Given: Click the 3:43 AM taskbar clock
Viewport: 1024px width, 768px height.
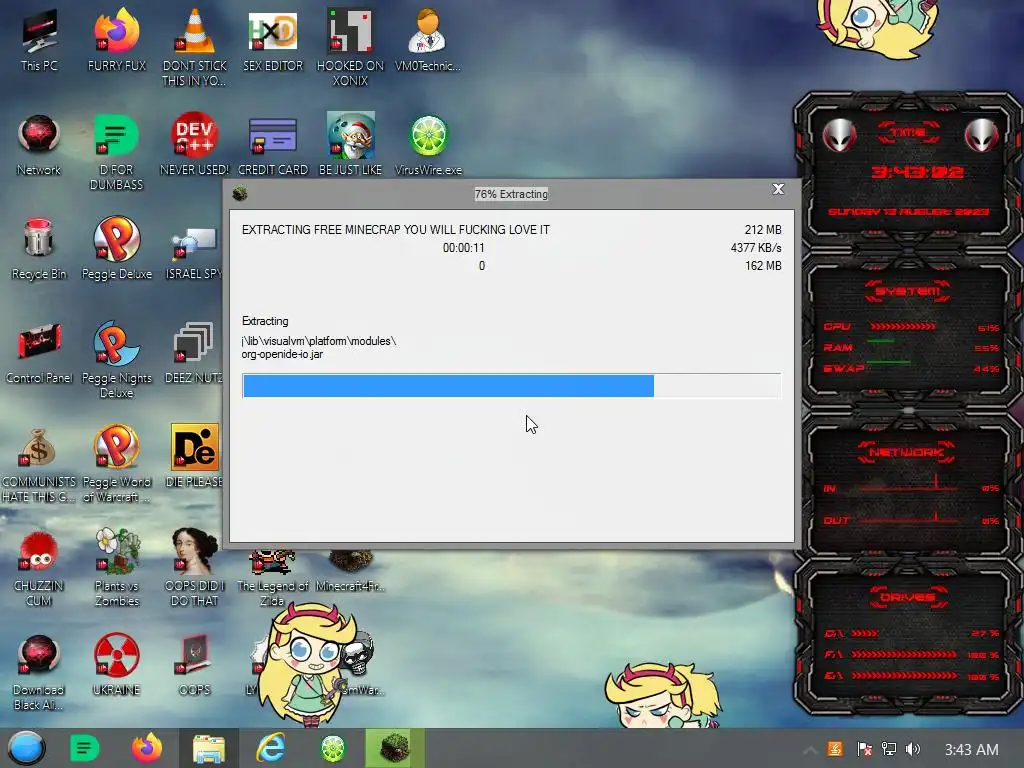Looking at the screenshot, I should coord(971,750).
